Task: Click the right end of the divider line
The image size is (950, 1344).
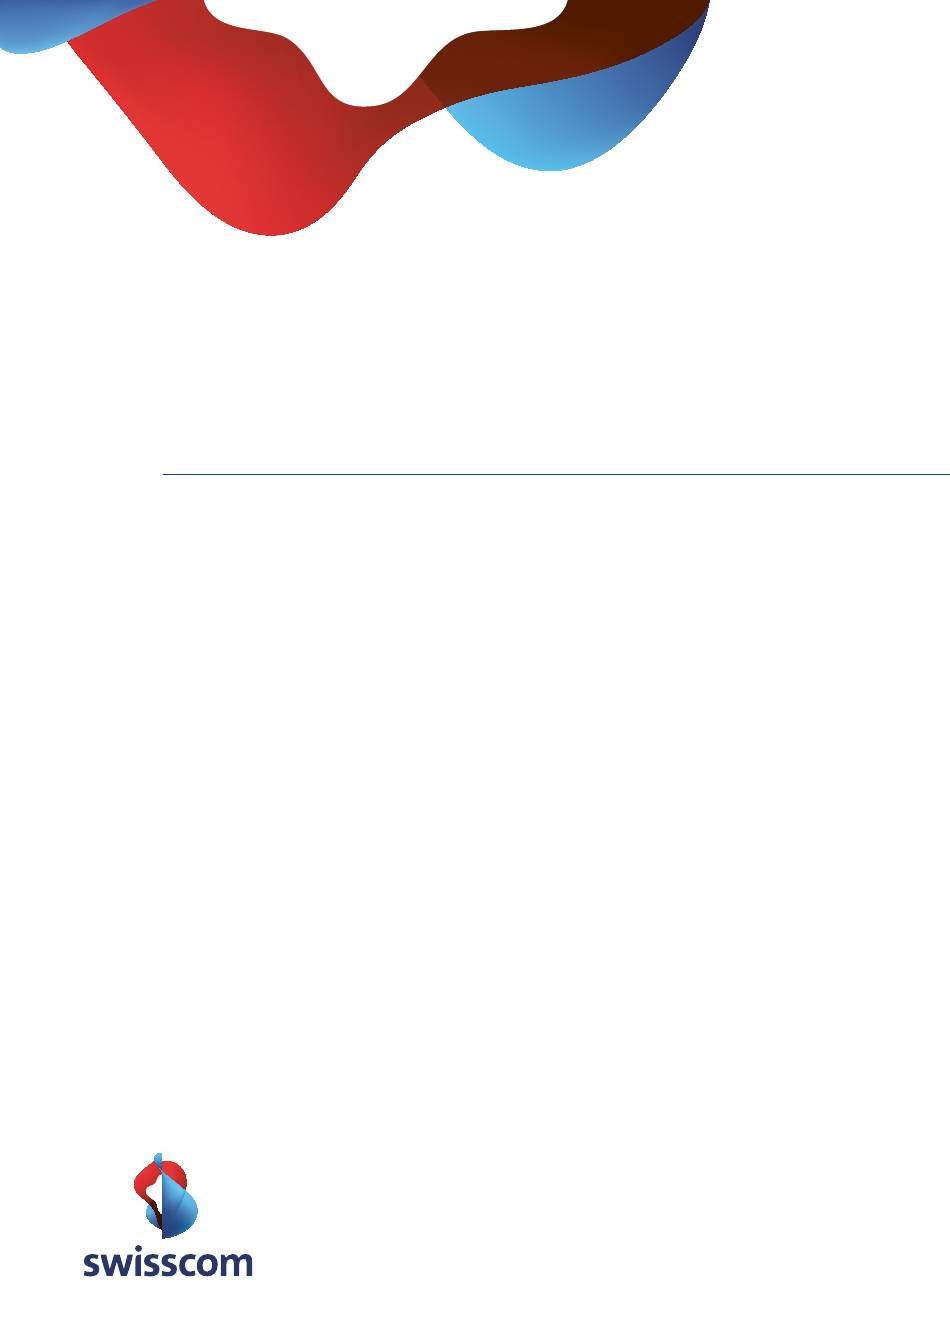Action: click(945, 474)
